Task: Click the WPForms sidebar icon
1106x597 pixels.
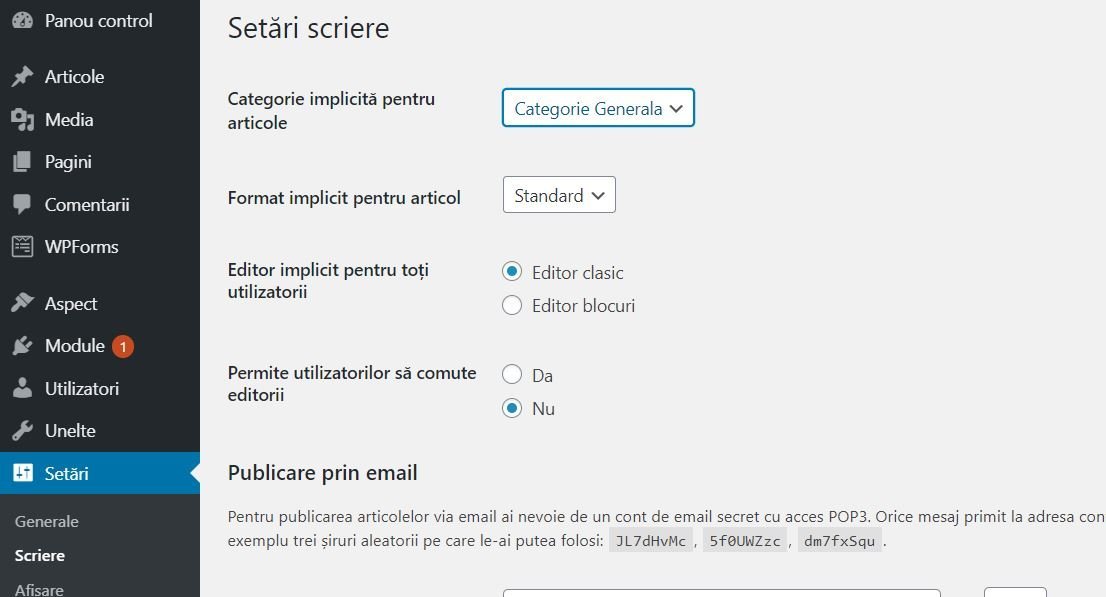Action: click(22, 247)
